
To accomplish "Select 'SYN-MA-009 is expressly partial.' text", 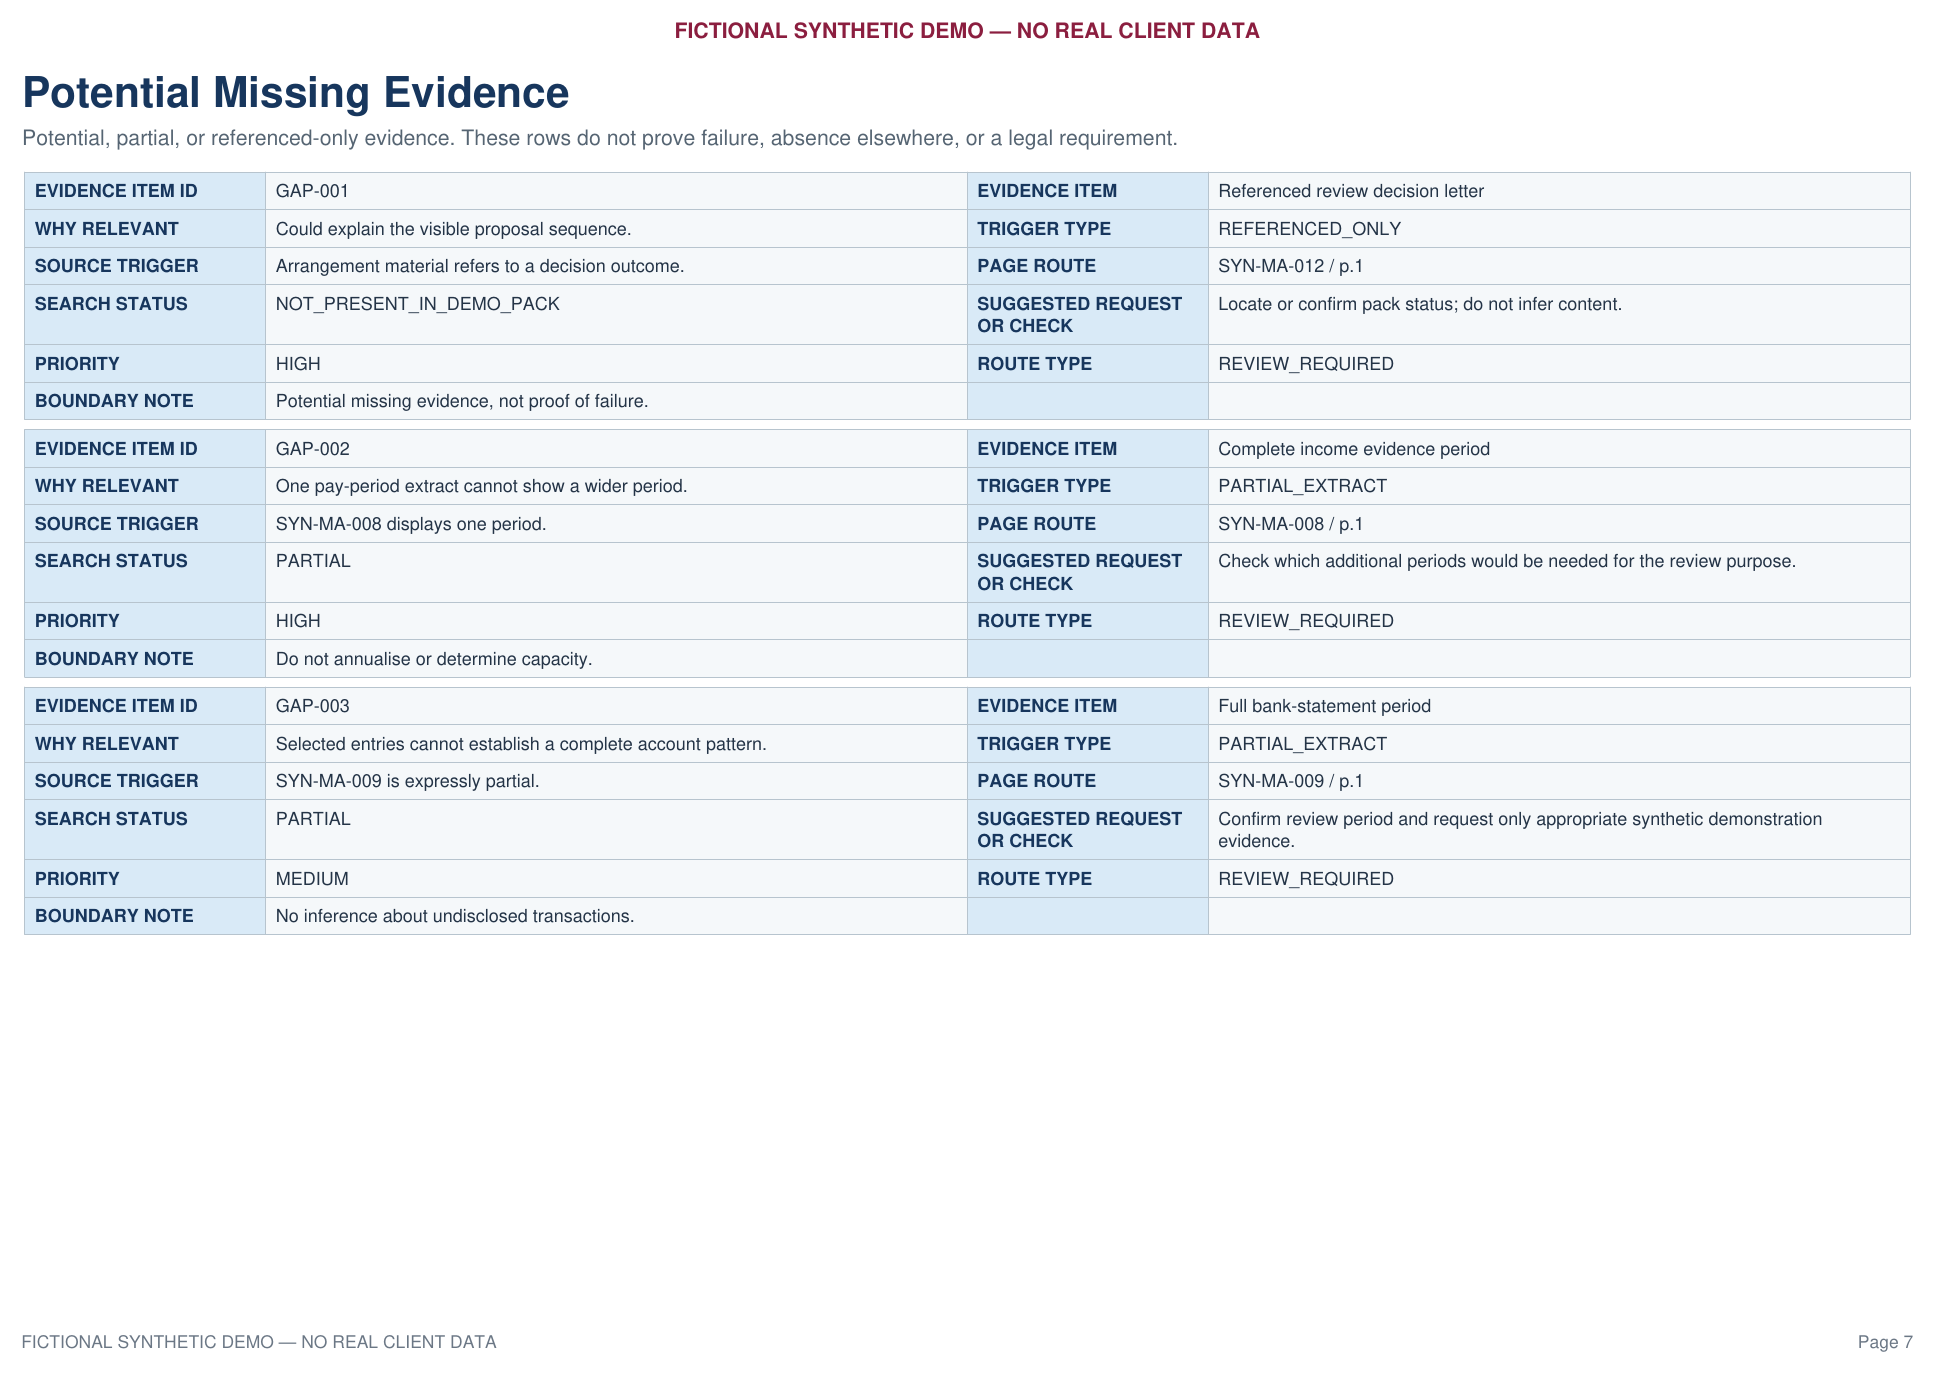I will coord(407,781).
